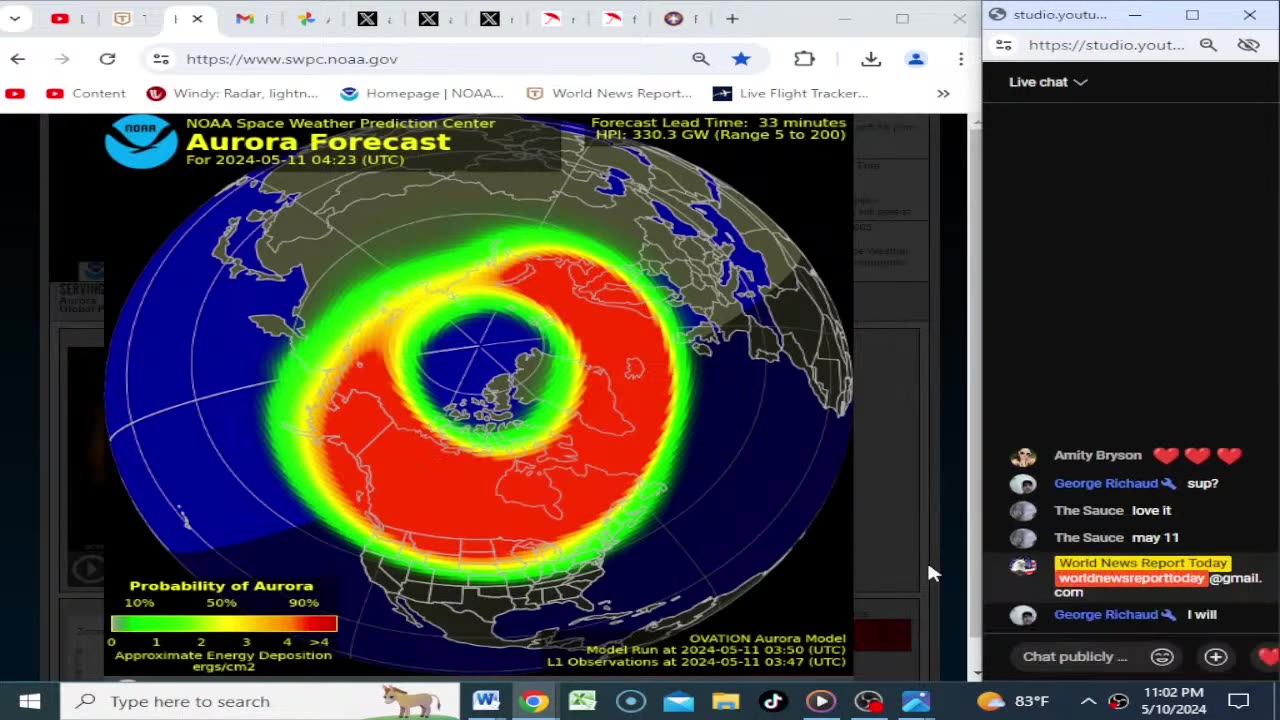Click the World News Report Today chat badge
1280x720 pixels.
[1142, 563]
